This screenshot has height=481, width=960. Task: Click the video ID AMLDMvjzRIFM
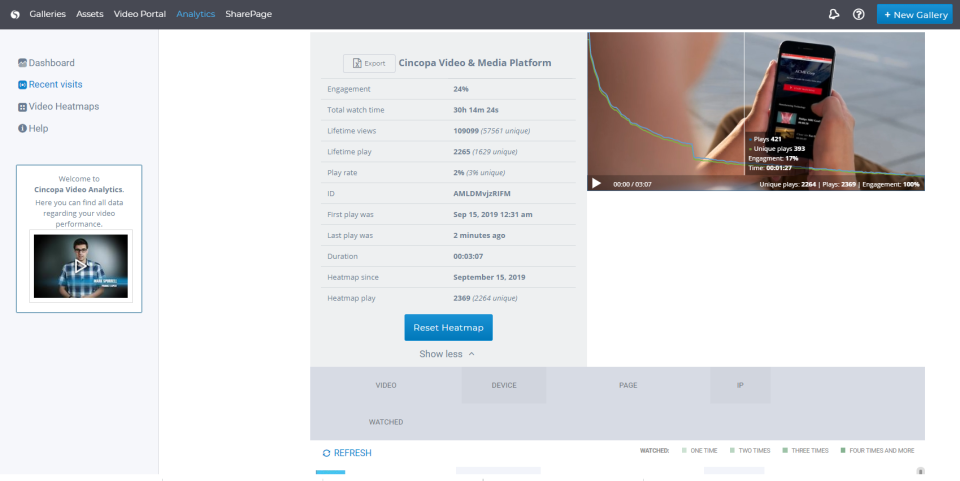pyautogui.click(x=482, y=193)
